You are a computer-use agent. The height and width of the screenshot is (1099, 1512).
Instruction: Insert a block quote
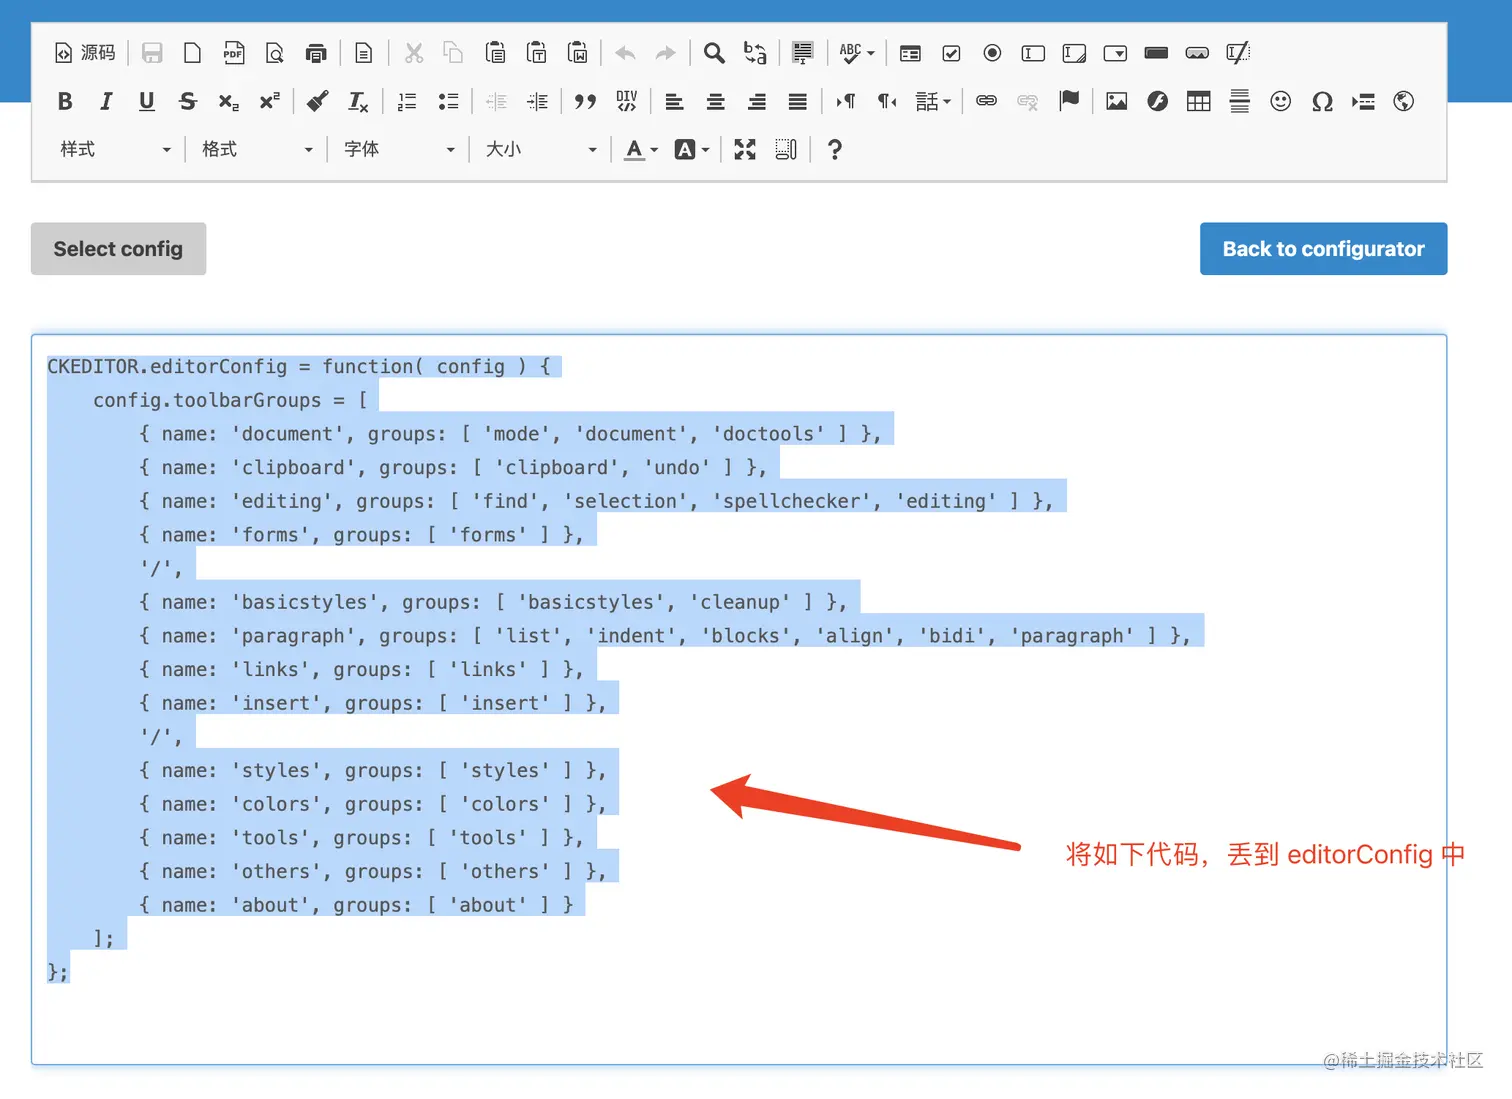pos(585,101)
